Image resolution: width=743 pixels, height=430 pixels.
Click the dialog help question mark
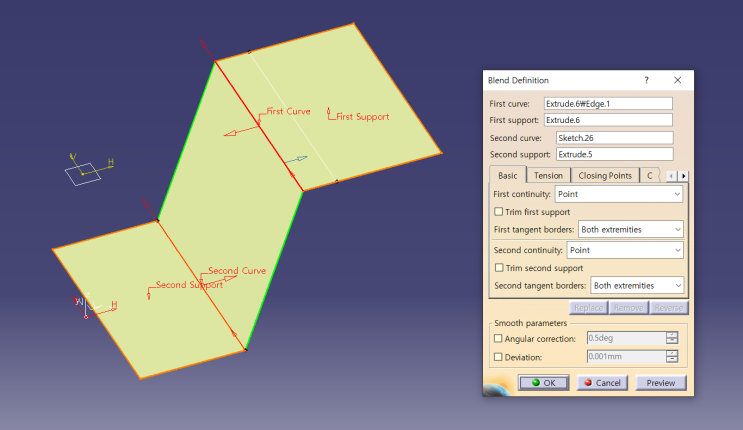(x=646, y=80)
